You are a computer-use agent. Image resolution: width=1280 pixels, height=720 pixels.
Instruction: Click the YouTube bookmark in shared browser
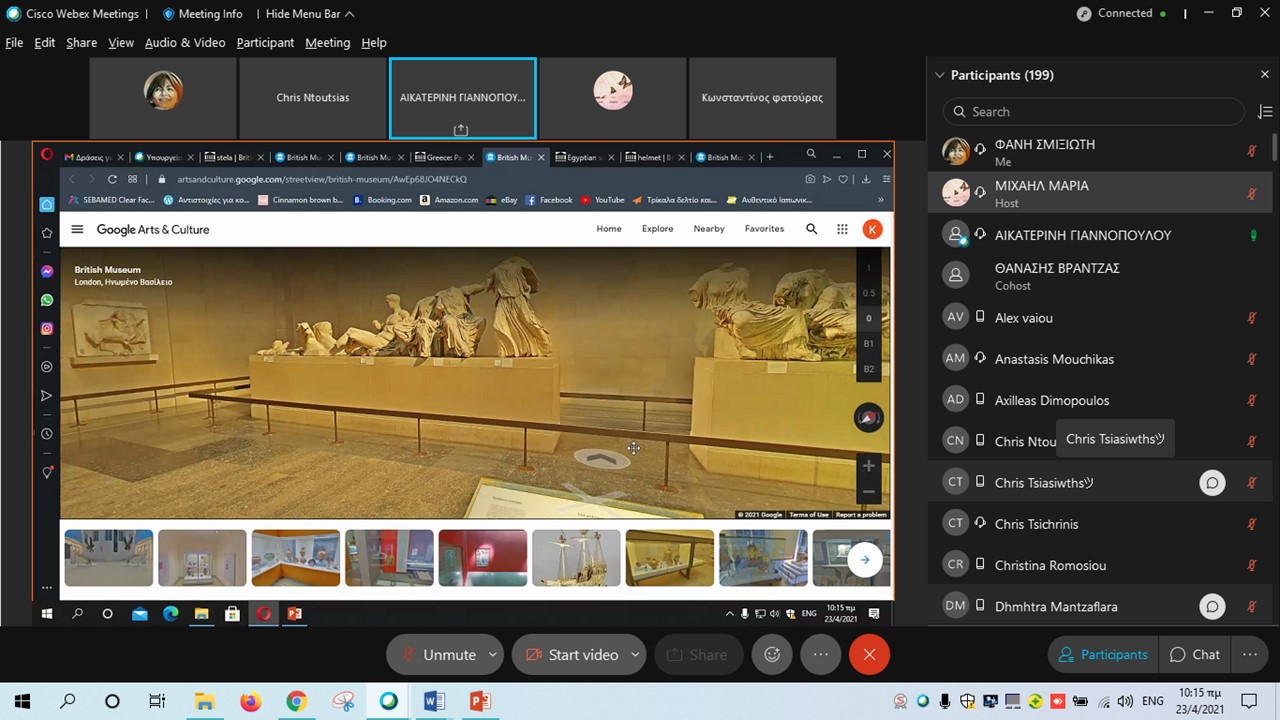[602, 200]
